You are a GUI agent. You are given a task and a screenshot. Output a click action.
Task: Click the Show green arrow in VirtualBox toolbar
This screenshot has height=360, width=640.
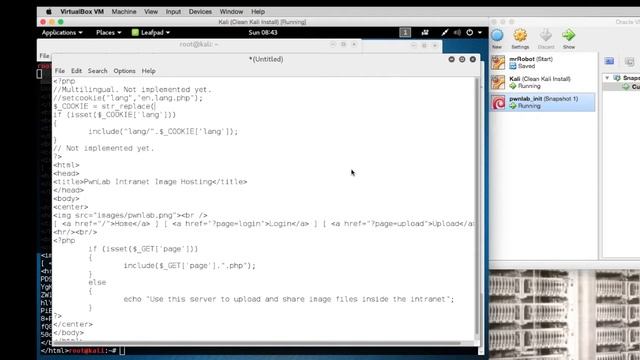(x=569, y=38)
